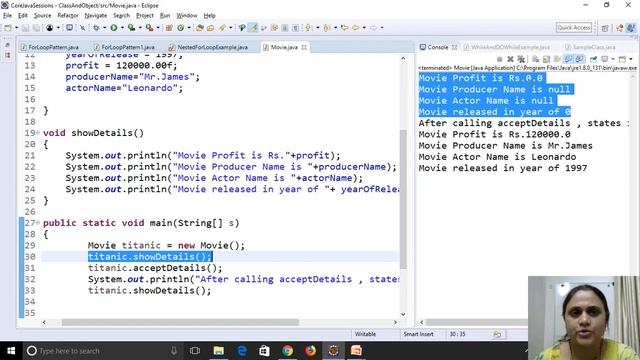Click the Search flashlight toolbar icon
This screenshot has width=640, height=360.
(x=222, y=28)
